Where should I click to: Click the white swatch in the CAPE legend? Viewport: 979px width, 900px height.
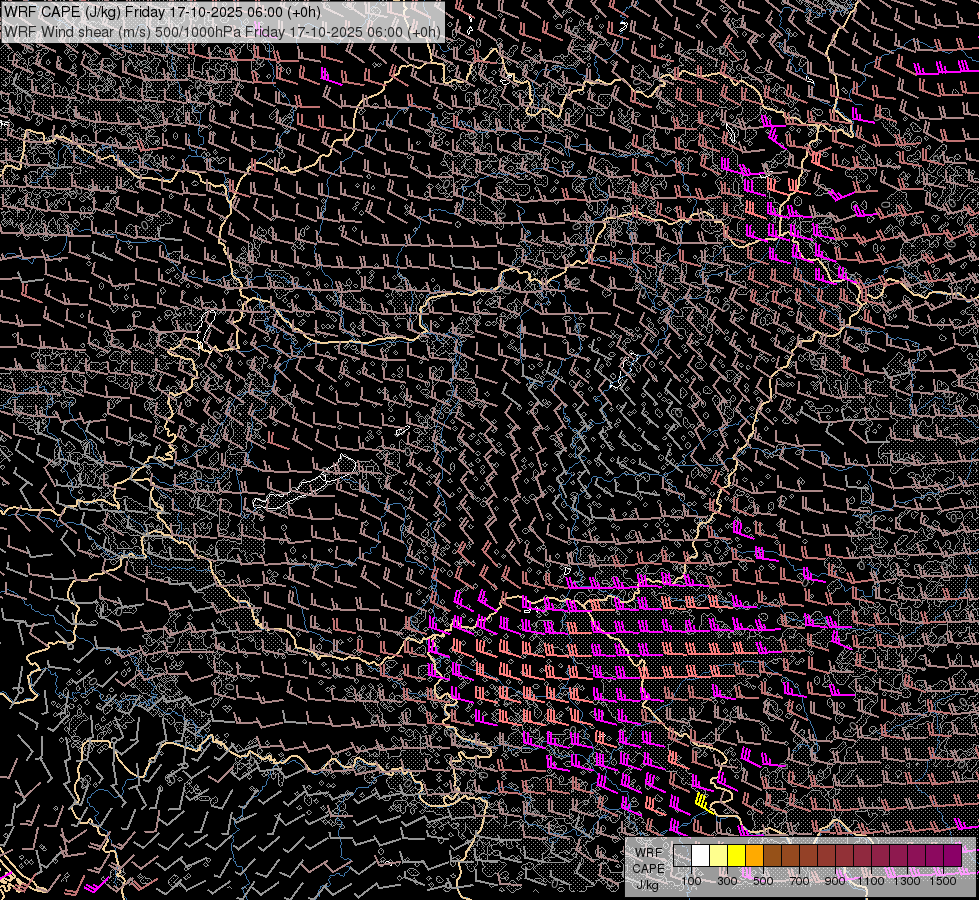pos(700,855)
